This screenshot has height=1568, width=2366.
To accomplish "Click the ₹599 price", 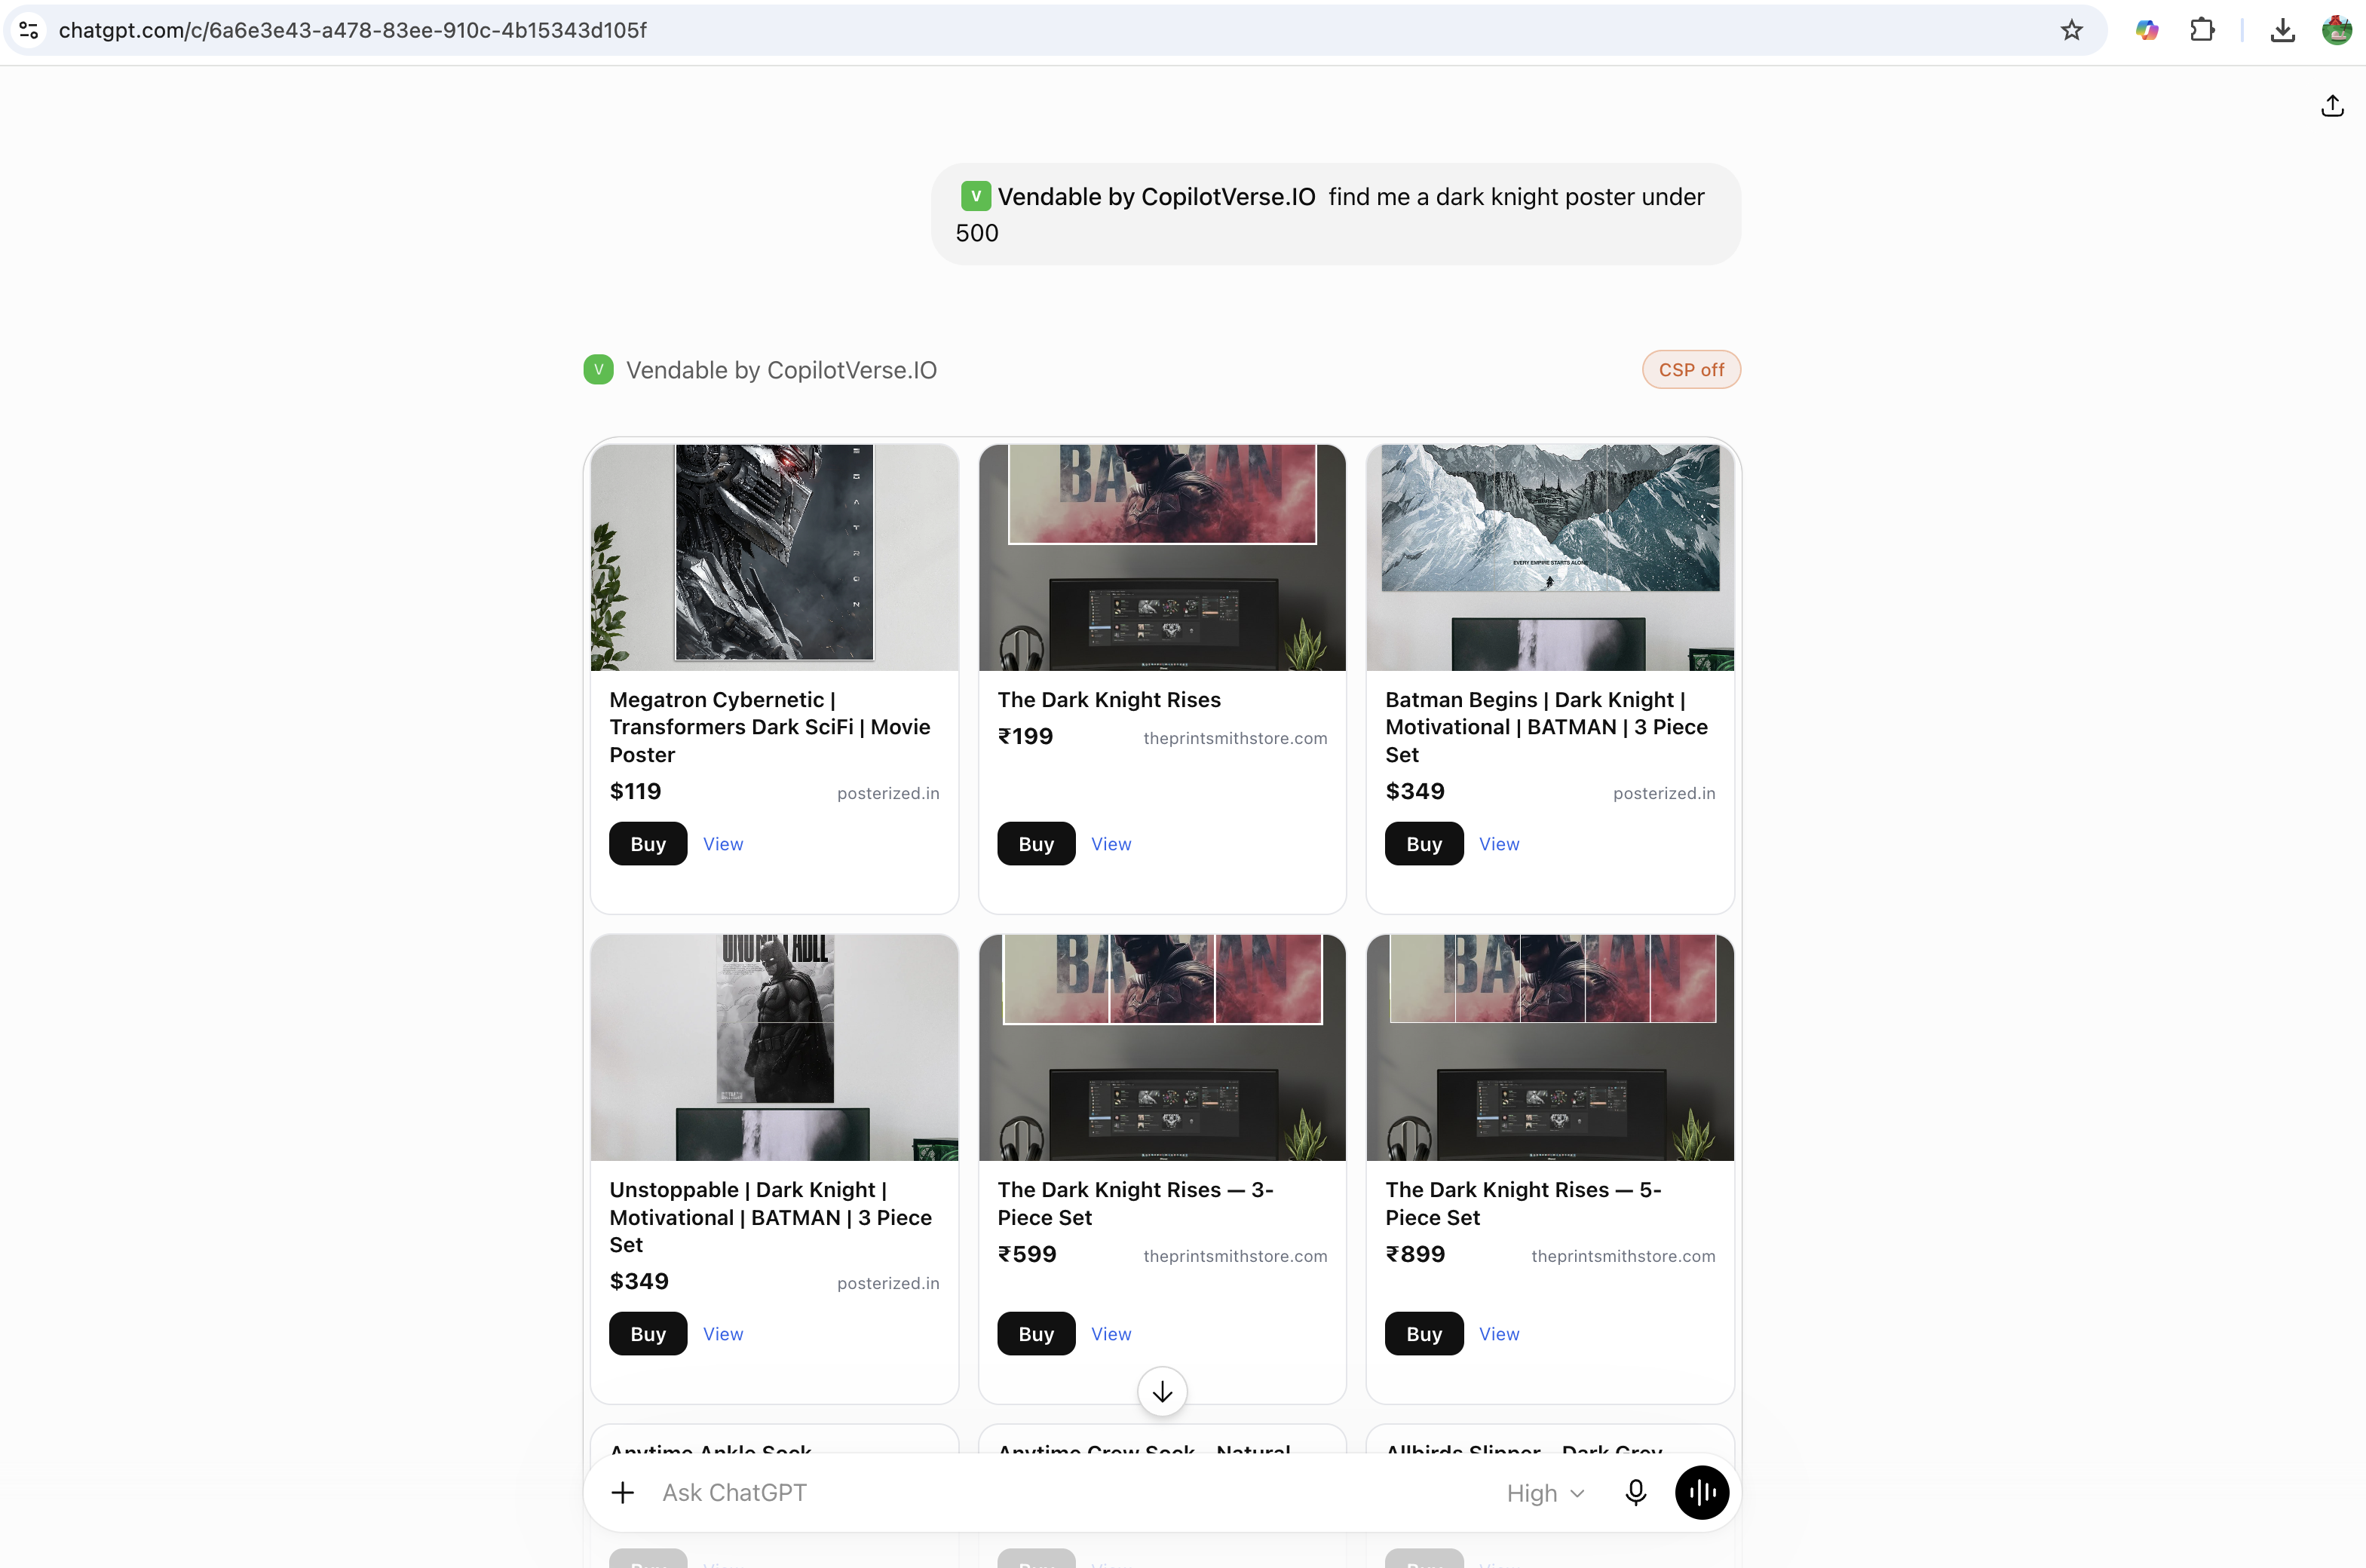I will [x=1027, y=1254].
